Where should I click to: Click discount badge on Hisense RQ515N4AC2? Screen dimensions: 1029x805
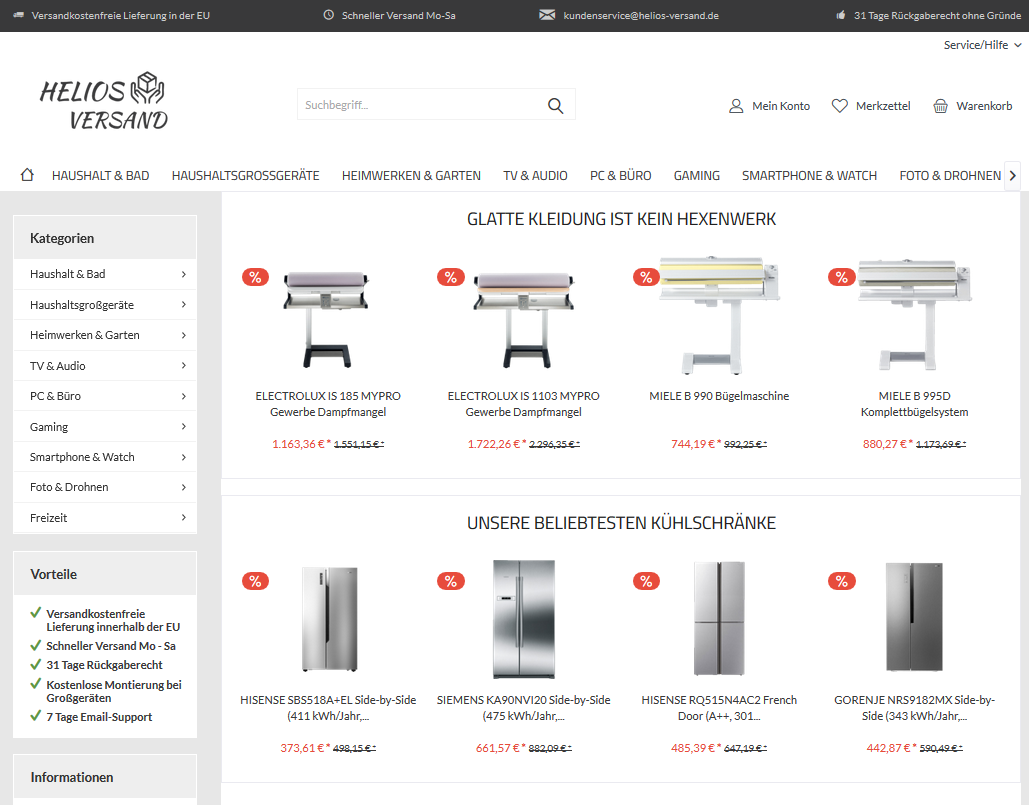pos(646,581)
